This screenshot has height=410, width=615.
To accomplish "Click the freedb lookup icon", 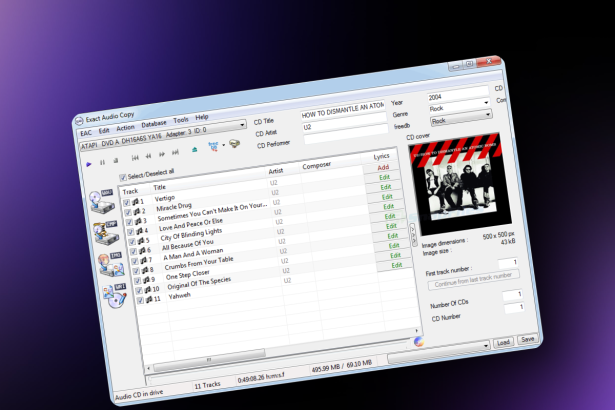I will [213, 146].
